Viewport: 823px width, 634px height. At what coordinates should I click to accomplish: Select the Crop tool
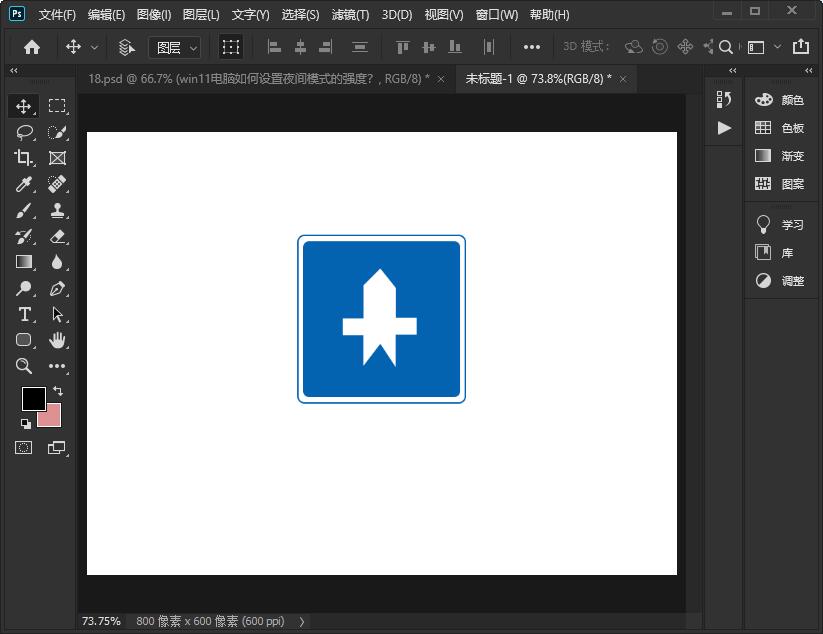[x=24, y=158]
